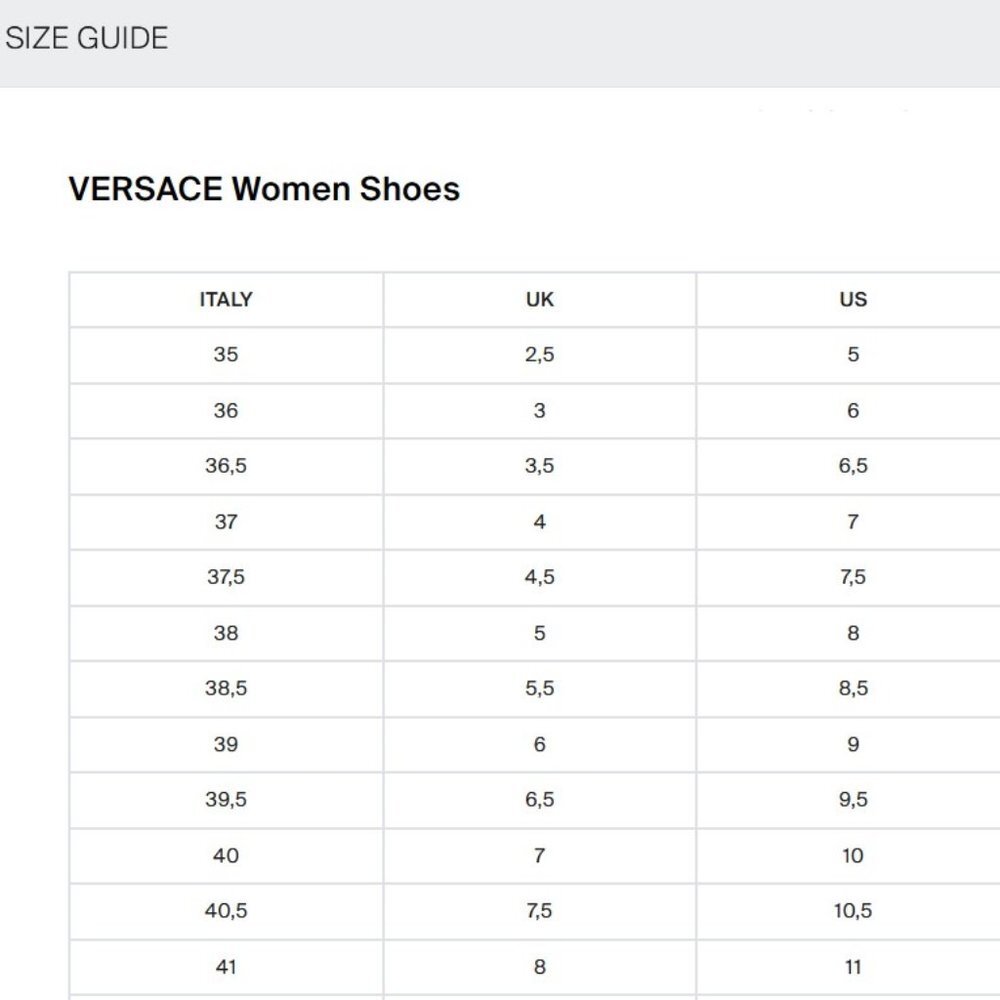The width and height of the screenshot is (1000, 1000).
Task: Click the Italy size 36,5 cell
Action: [226, 466]
